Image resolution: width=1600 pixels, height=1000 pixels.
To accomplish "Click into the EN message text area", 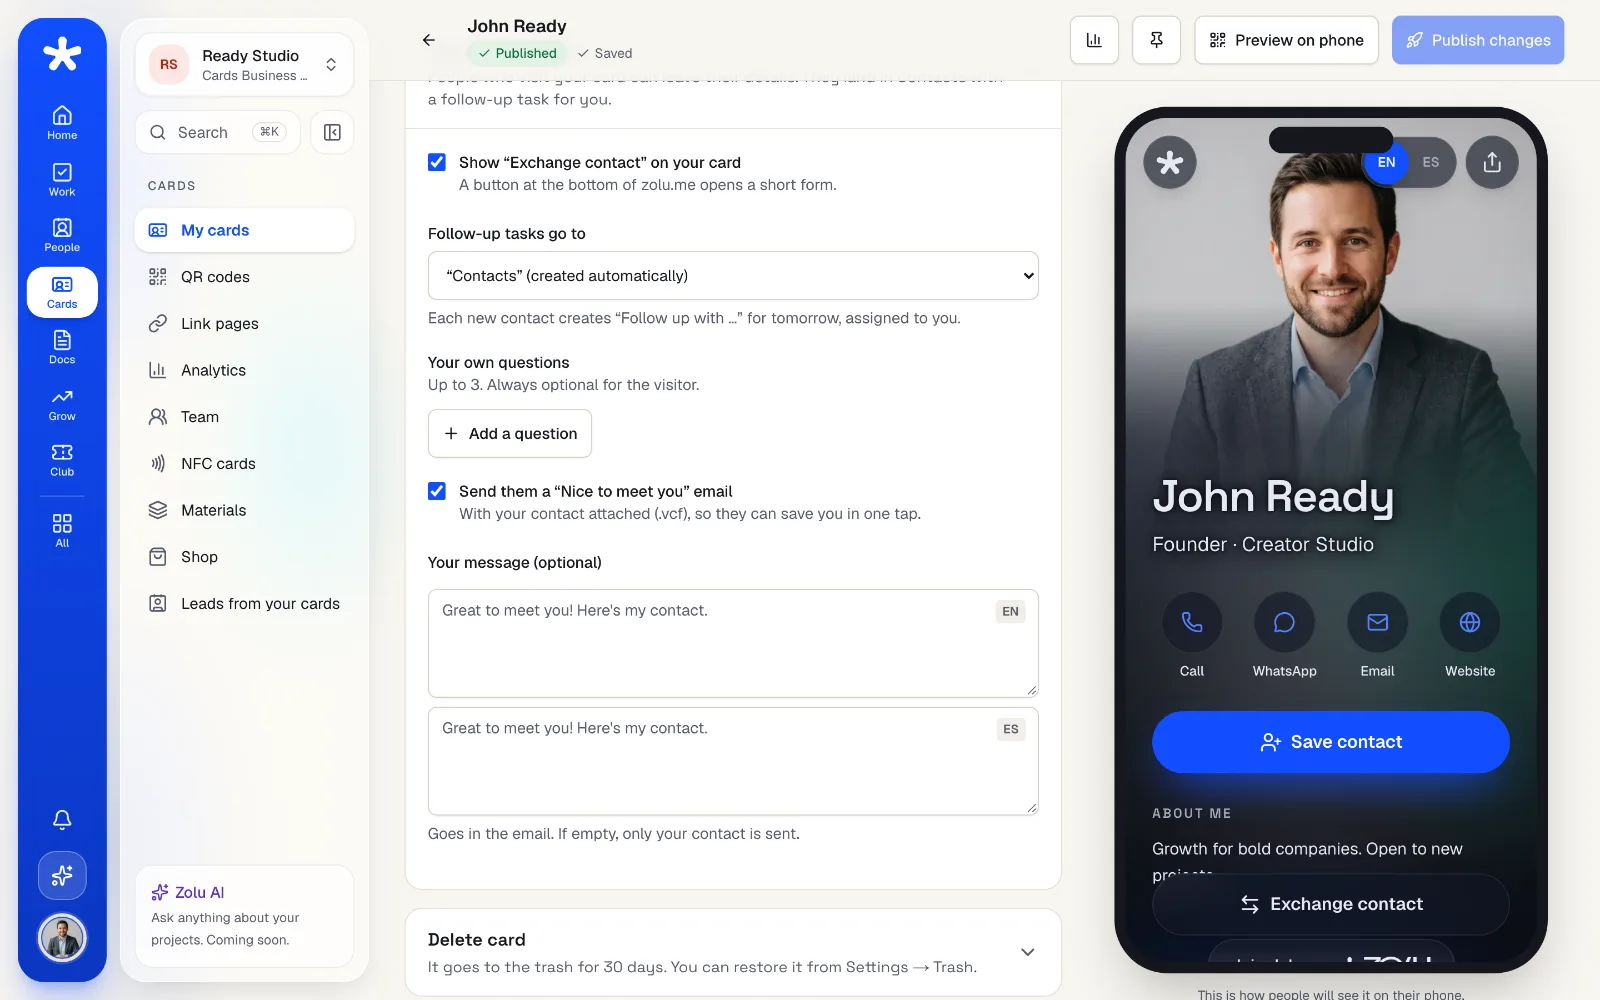I will (x=733, y=643).
